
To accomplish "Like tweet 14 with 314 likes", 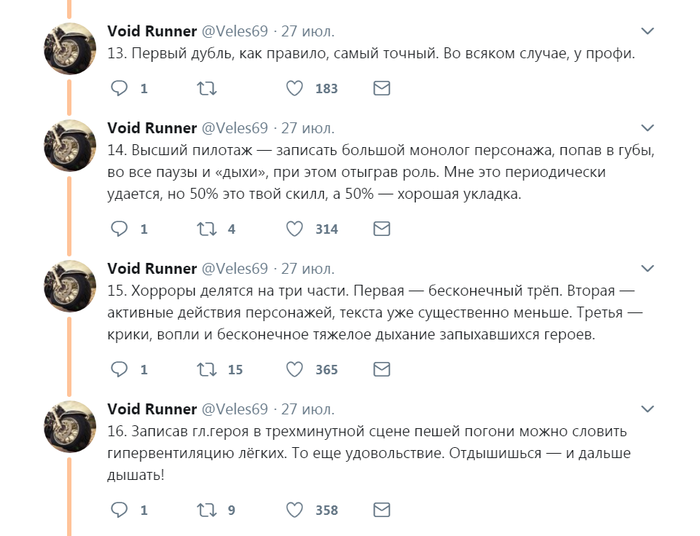I will (295, 229).
